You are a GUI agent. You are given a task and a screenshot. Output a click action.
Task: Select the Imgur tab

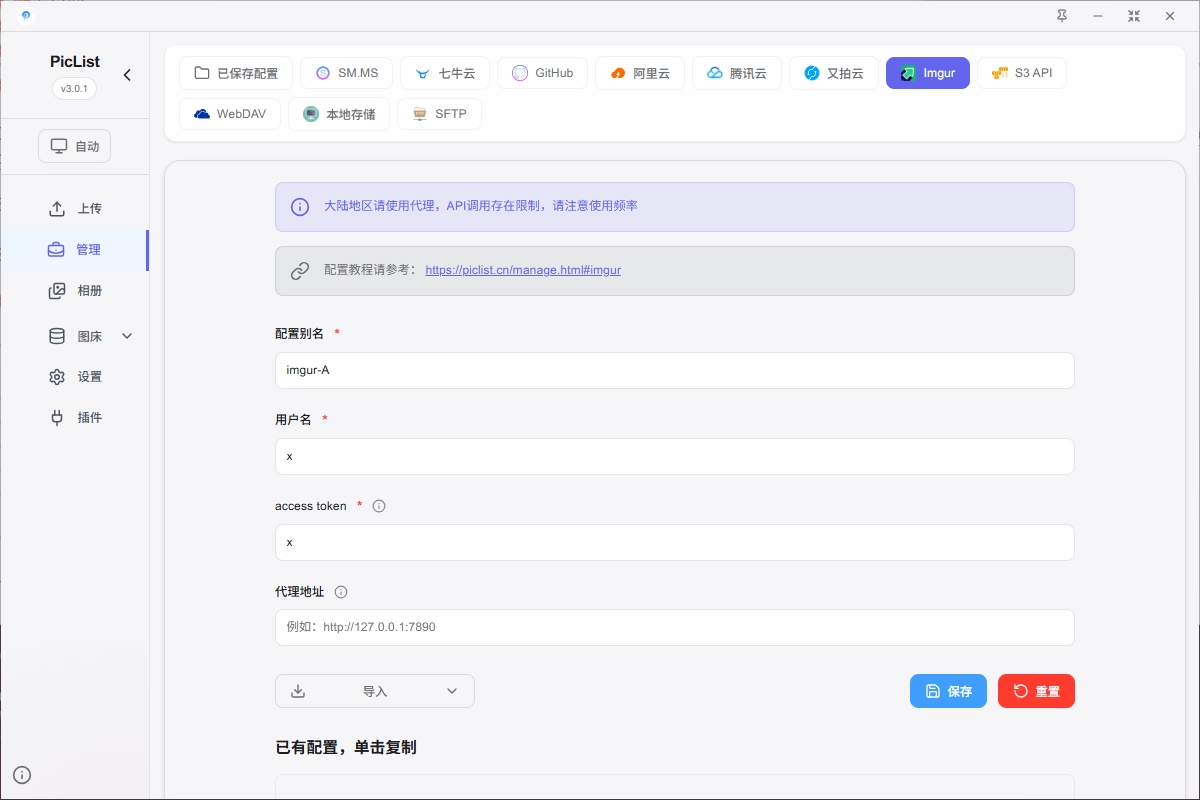[x=927, y=73]
